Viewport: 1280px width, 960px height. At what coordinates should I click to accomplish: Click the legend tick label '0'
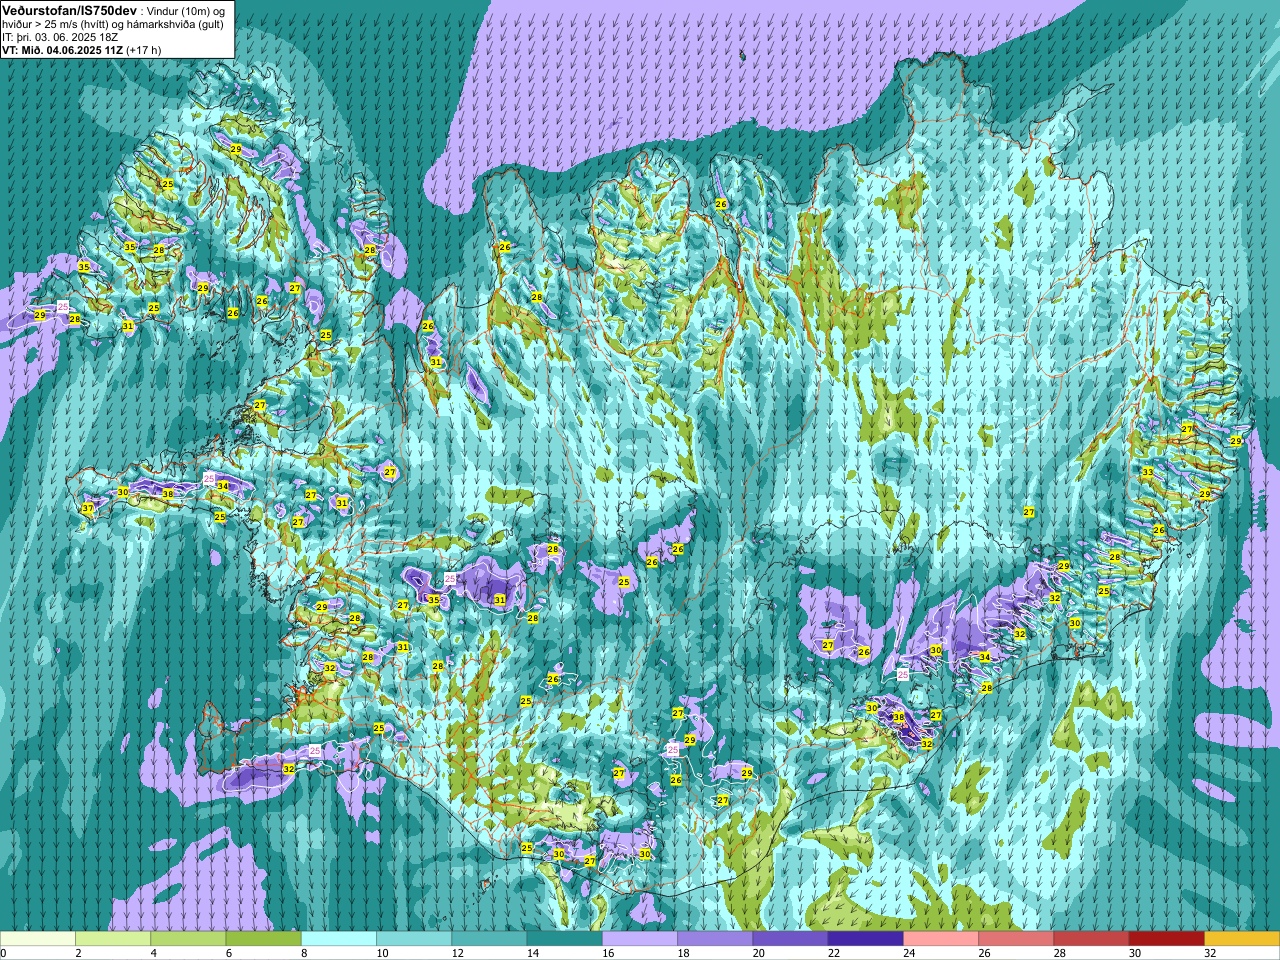[x=4, y=953]
